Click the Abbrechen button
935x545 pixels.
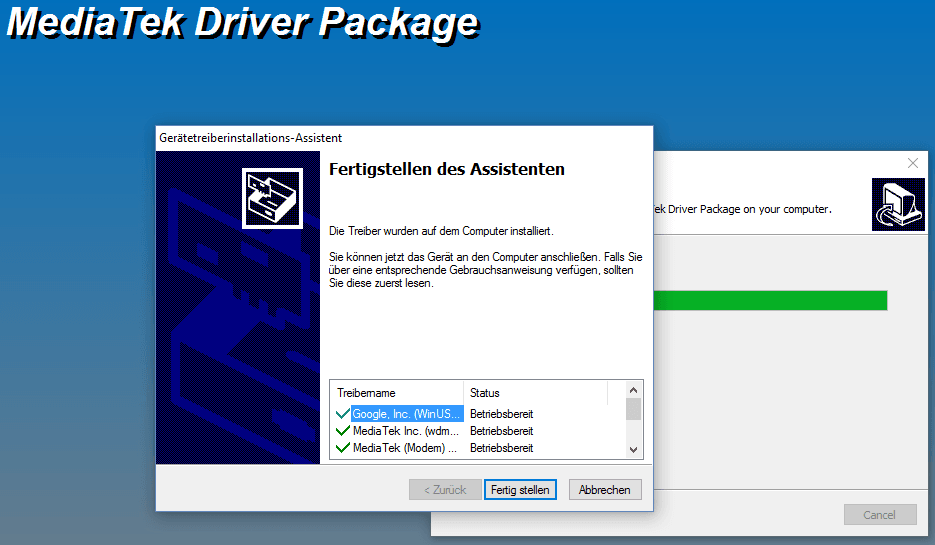[605, 490]
